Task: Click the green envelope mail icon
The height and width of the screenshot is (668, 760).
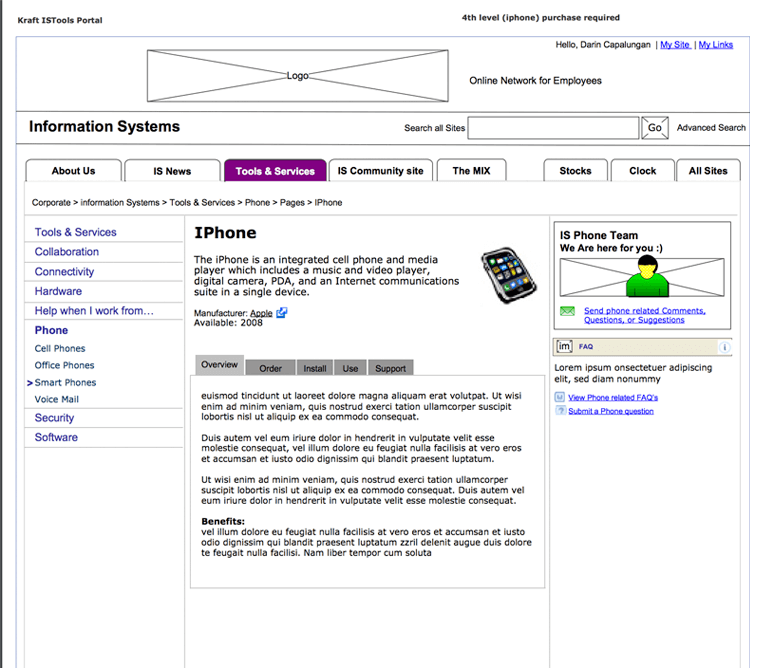Action: [x=567, y=311]
